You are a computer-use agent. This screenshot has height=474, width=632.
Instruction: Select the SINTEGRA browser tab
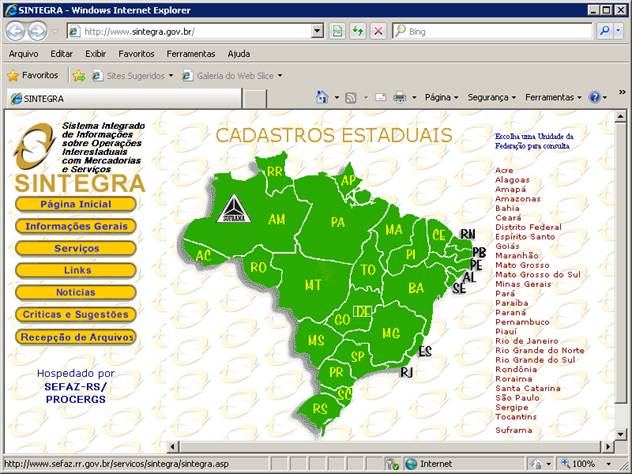[124, 98]
